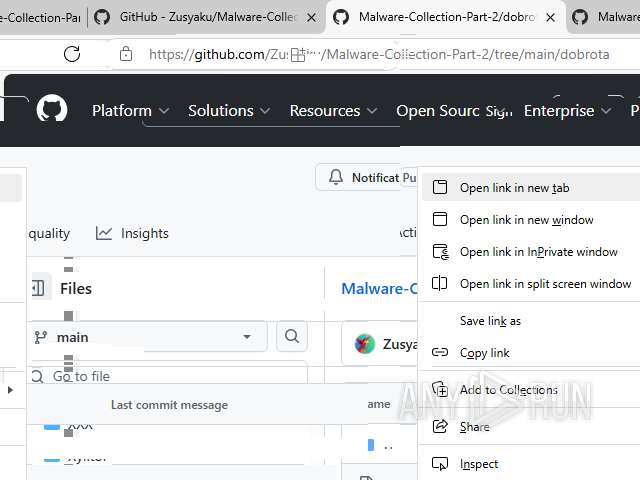Click the Inspect icon in context menu
The height and width of the screenshot is (480, 640).
coord(440,464)
